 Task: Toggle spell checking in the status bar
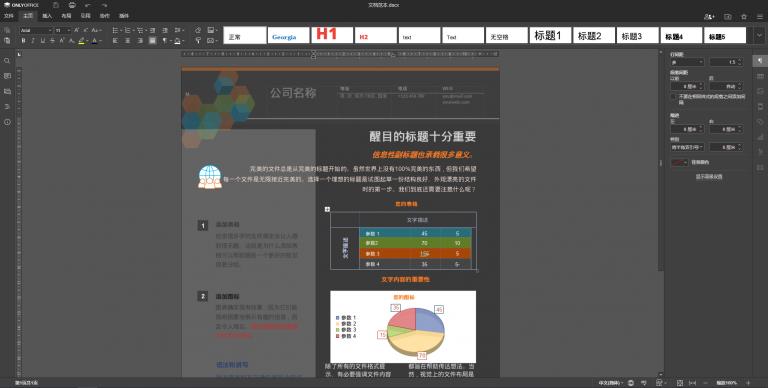(644, 383)
